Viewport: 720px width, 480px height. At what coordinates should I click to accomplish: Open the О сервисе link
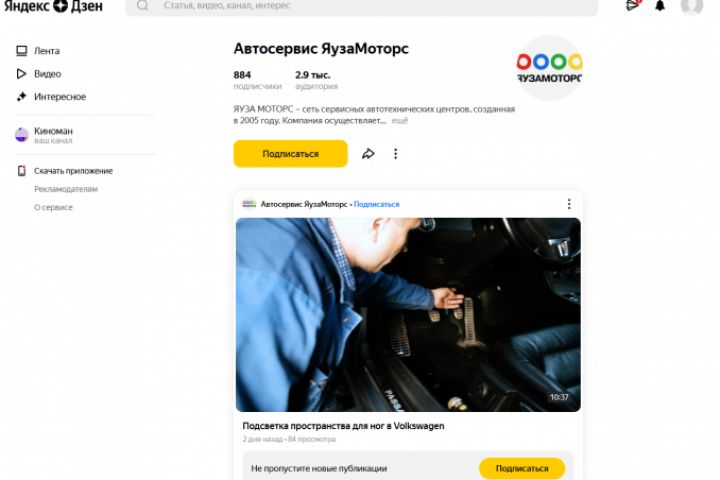point(53,207)
